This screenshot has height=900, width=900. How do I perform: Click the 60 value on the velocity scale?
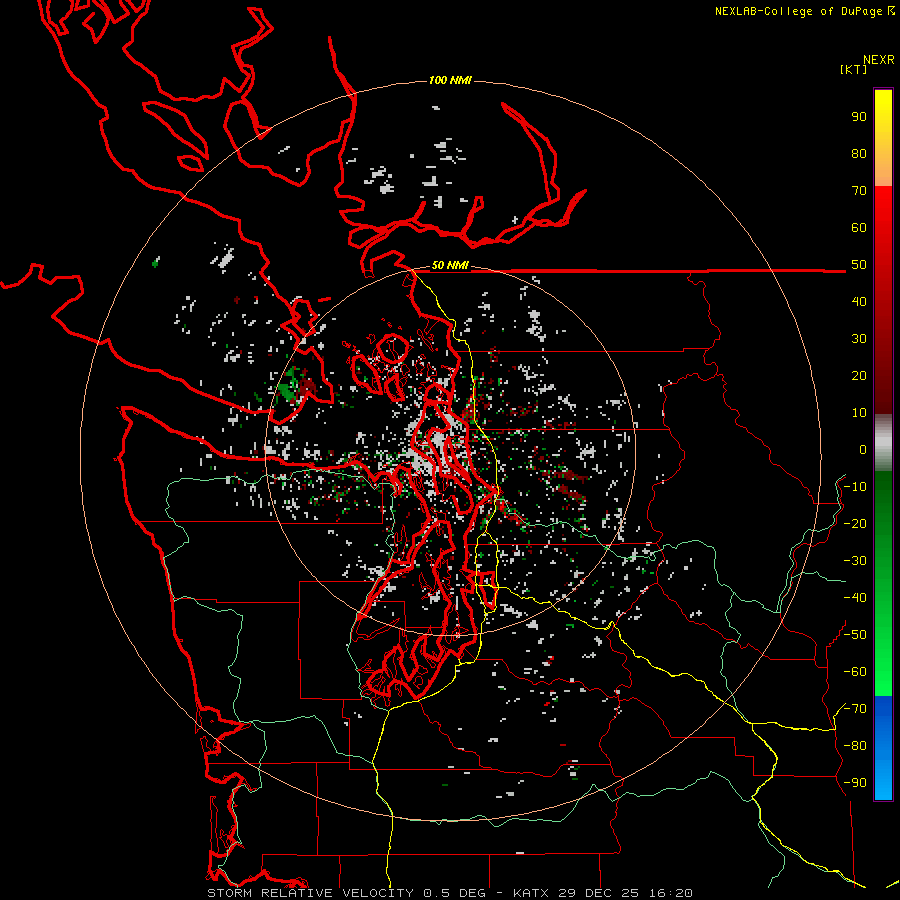click(x=859, y=228)
